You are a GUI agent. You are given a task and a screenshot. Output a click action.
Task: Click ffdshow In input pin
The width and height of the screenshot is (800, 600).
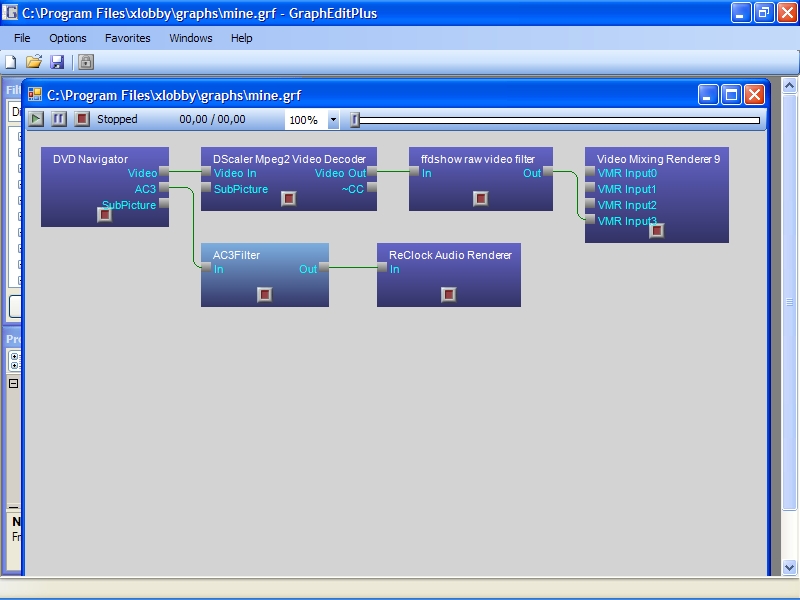[x=414, y=172]
